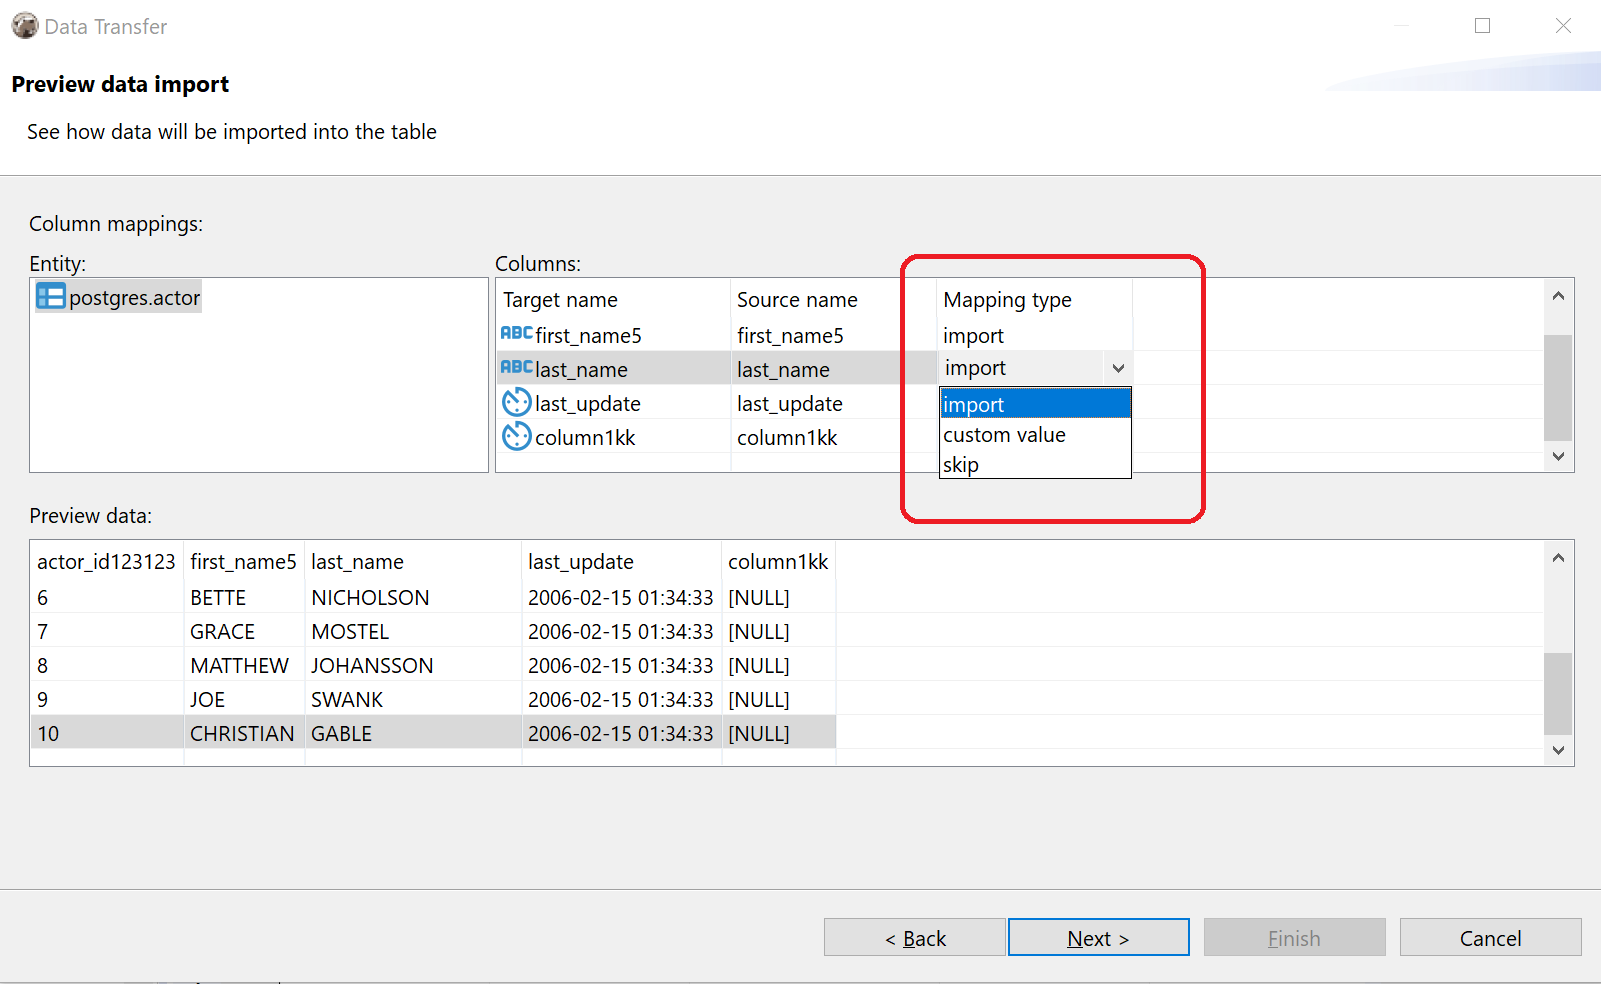Select the postgres.actor entity
This screenshot has height=984, width=1601.
click(130, 296)
